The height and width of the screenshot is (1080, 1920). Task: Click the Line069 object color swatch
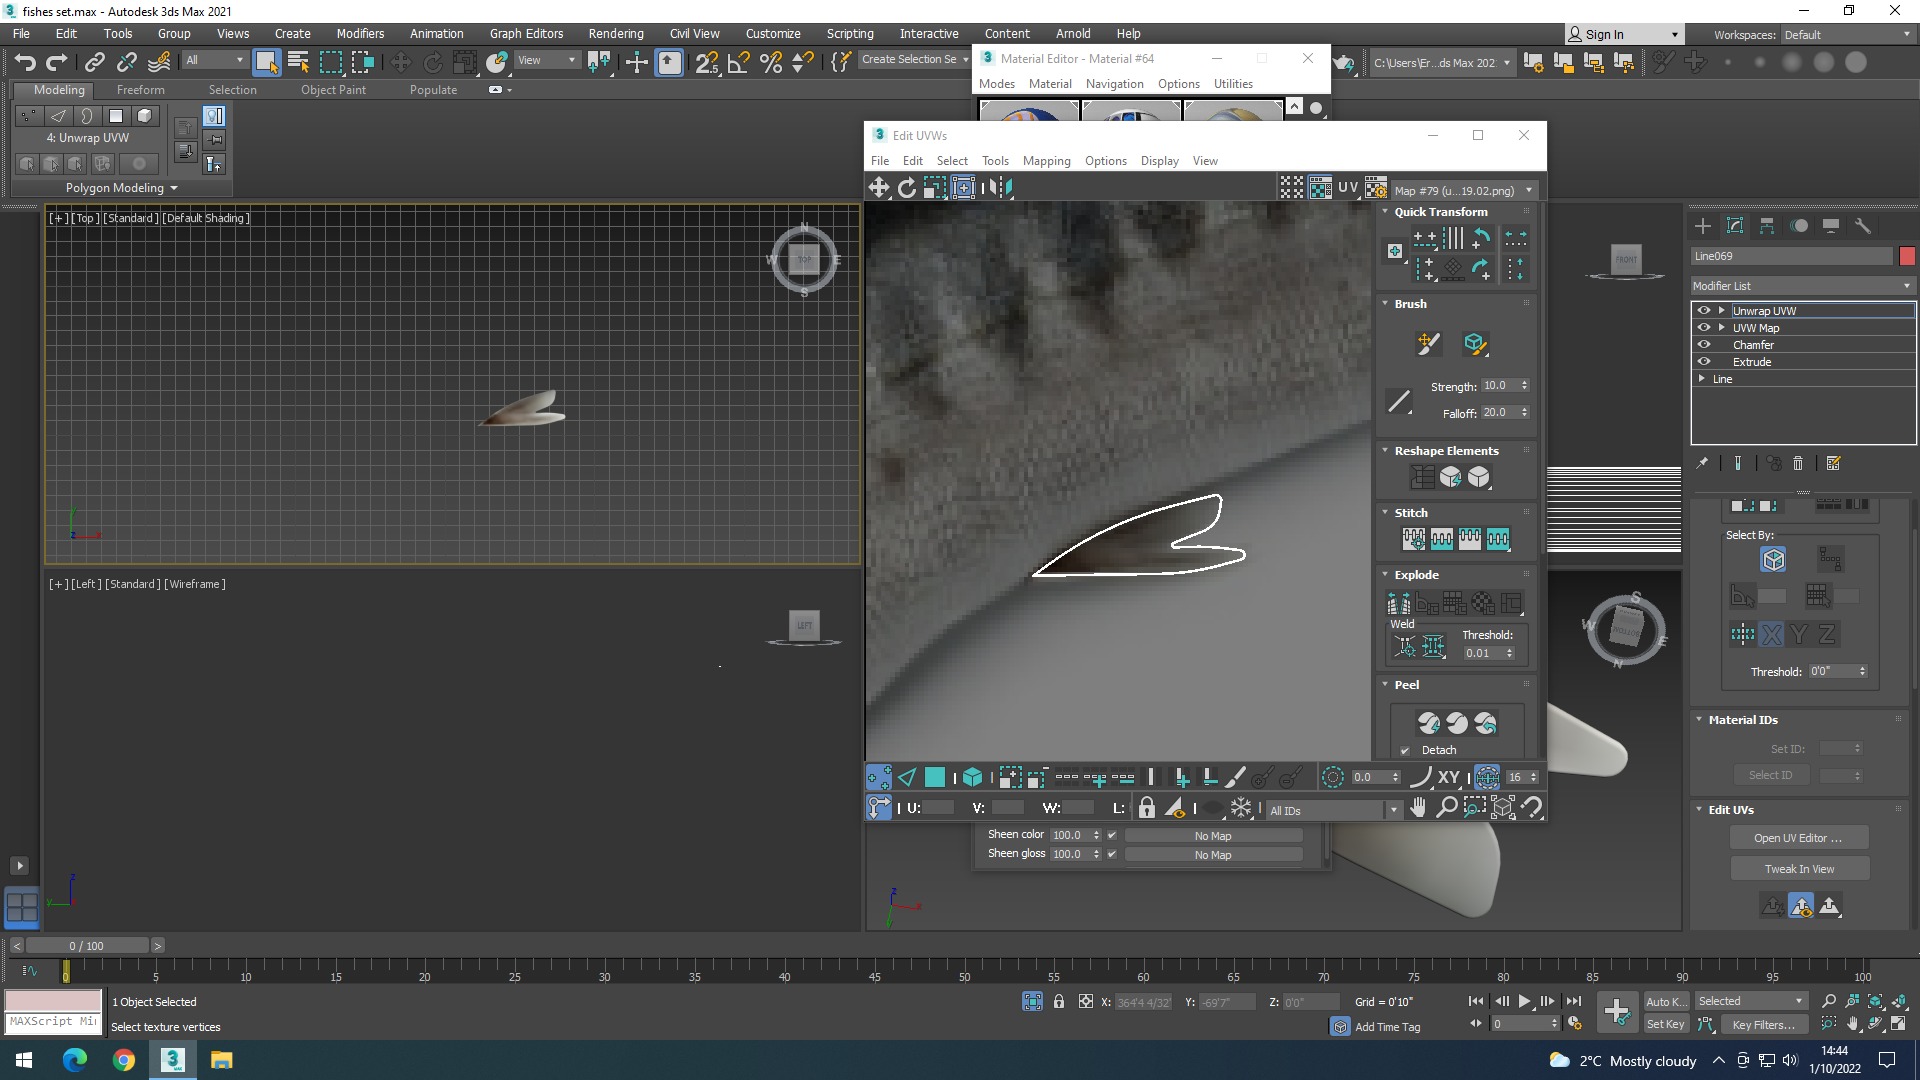(x=1907, y=256)
